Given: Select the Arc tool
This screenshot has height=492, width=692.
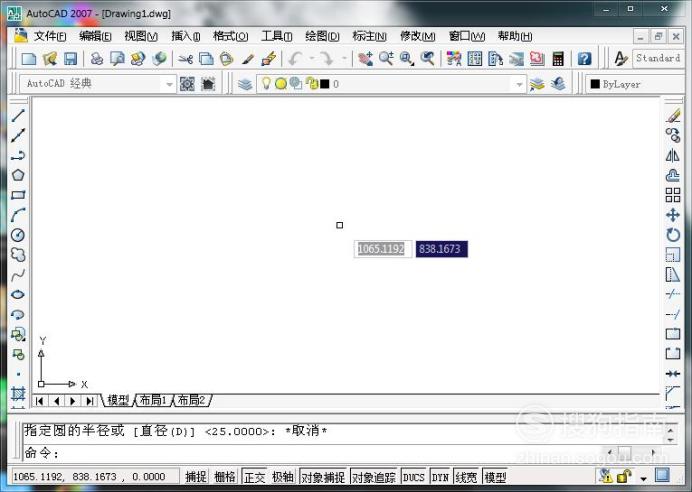Looking at the screenshot, I should pyautogui.click(x=18, y=215).
